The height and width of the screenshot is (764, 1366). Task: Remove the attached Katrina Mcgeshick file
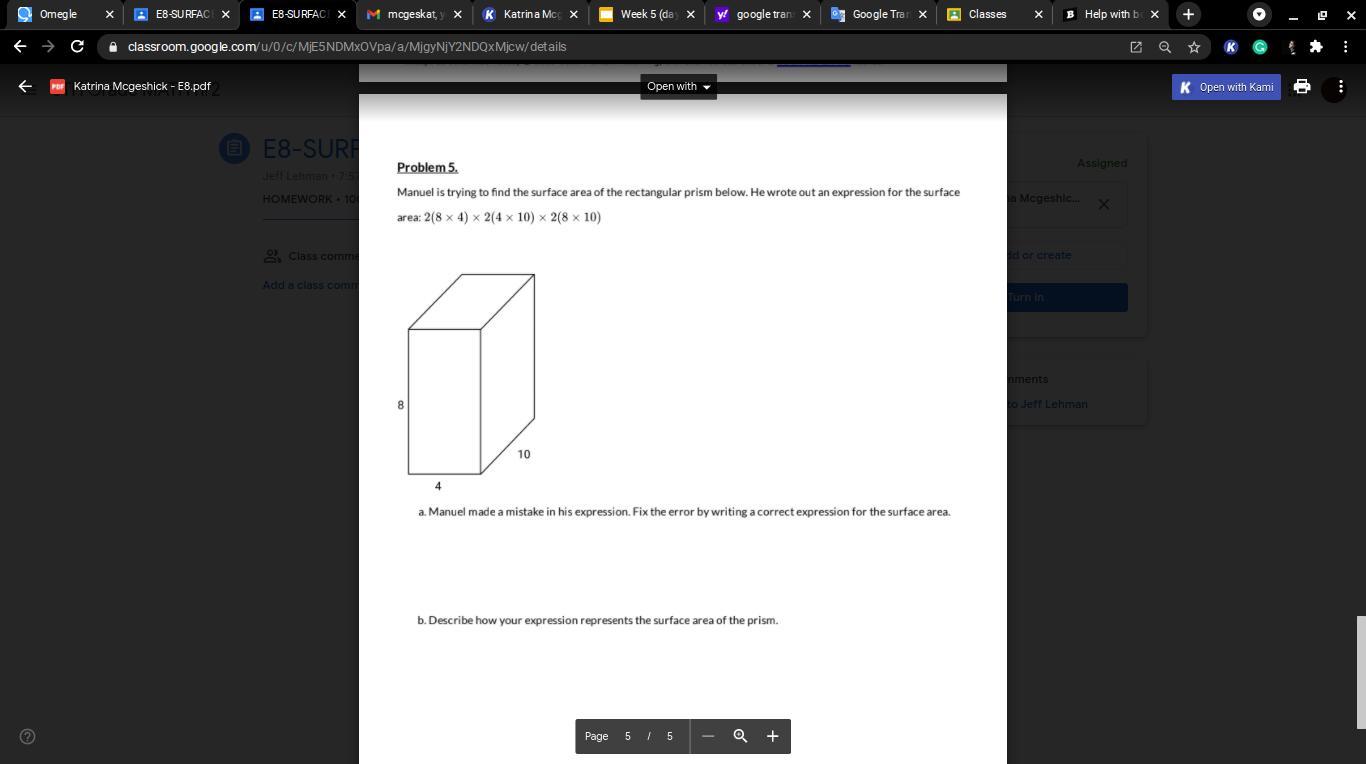(x=1103, y=204)
